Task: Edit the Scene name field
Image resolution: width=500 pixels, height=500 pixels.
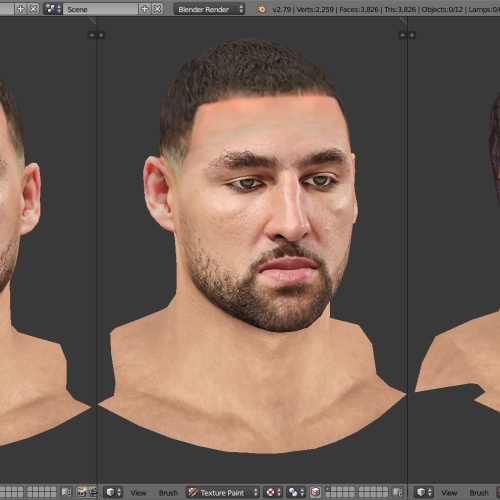Action: click(x=101, y=9)
